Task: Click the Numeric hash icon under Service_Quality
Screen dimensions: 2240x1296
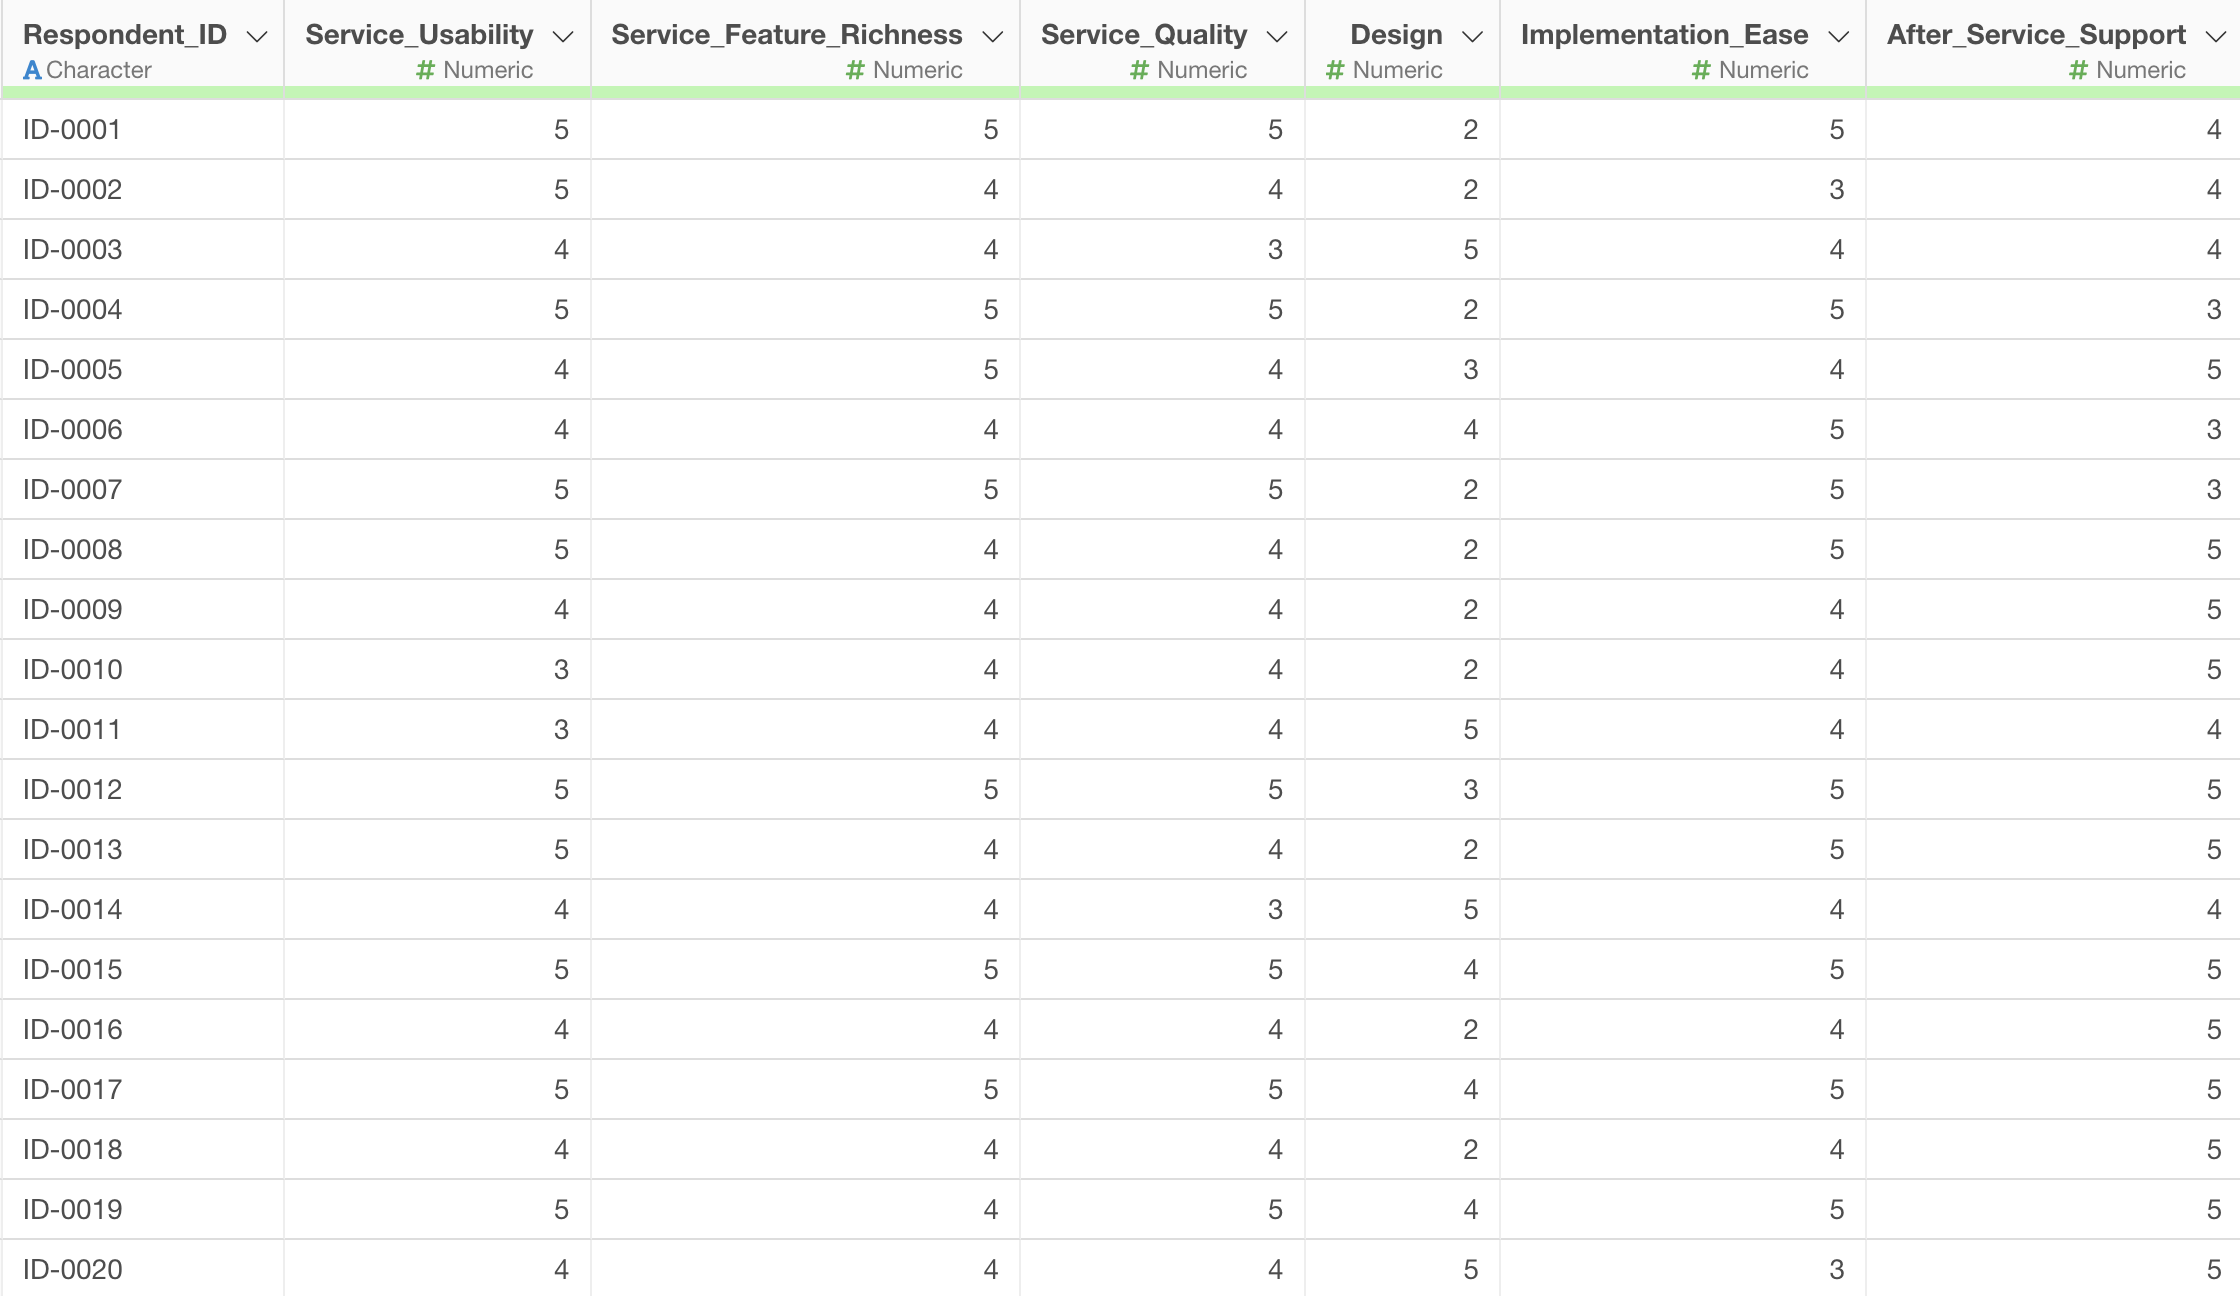Action: point(1139,70)
